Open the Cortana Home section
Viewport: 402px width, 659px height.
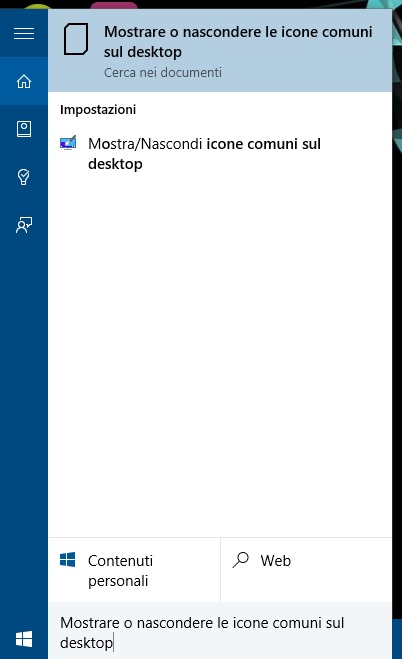24,81
